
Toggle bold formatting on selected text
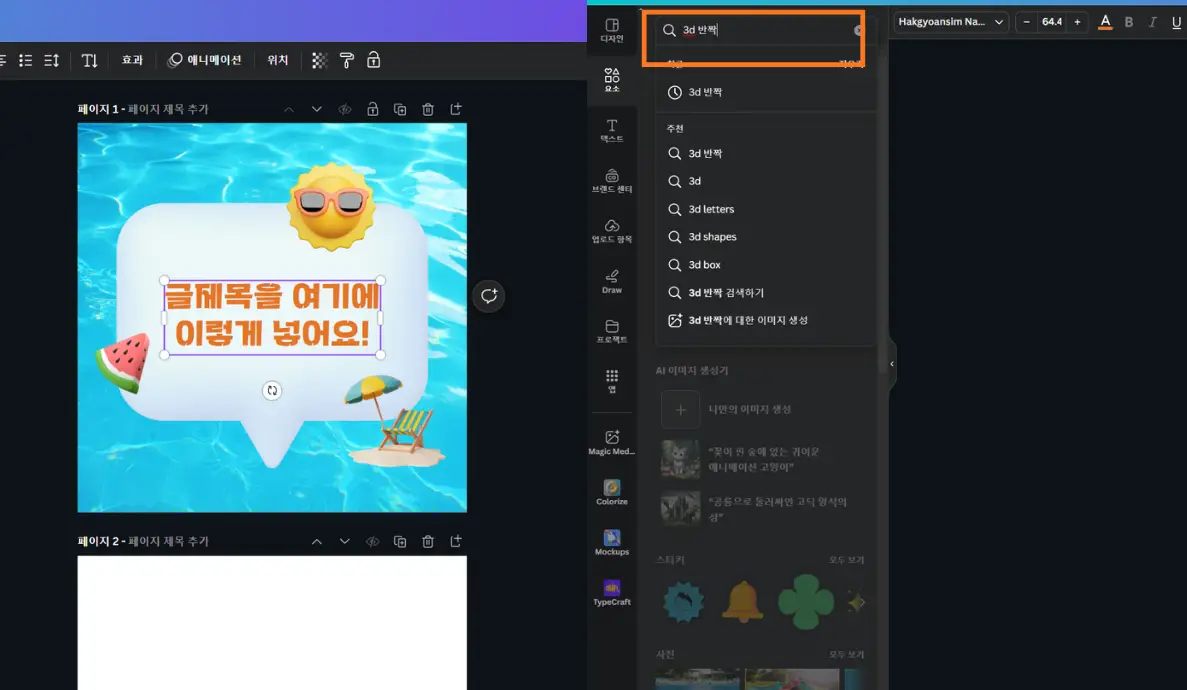click(1129, 21)
